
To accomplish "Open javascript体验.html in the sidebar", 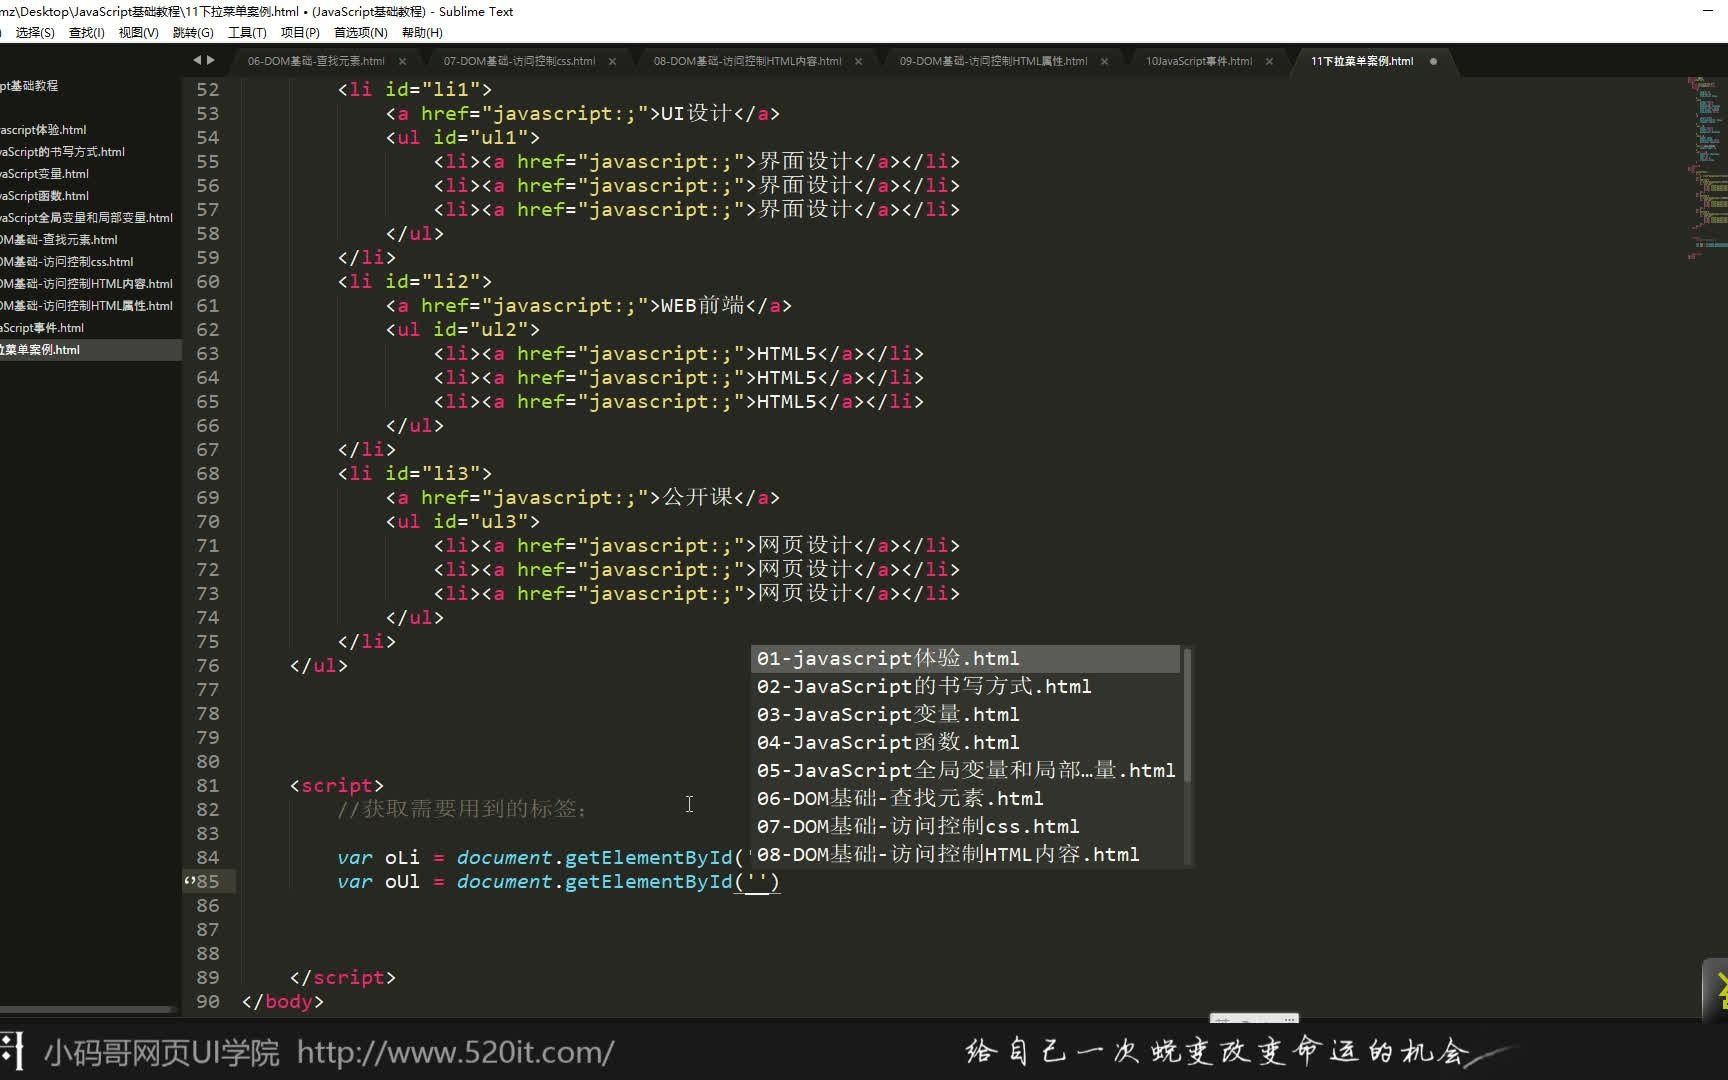I will (43, 130).
